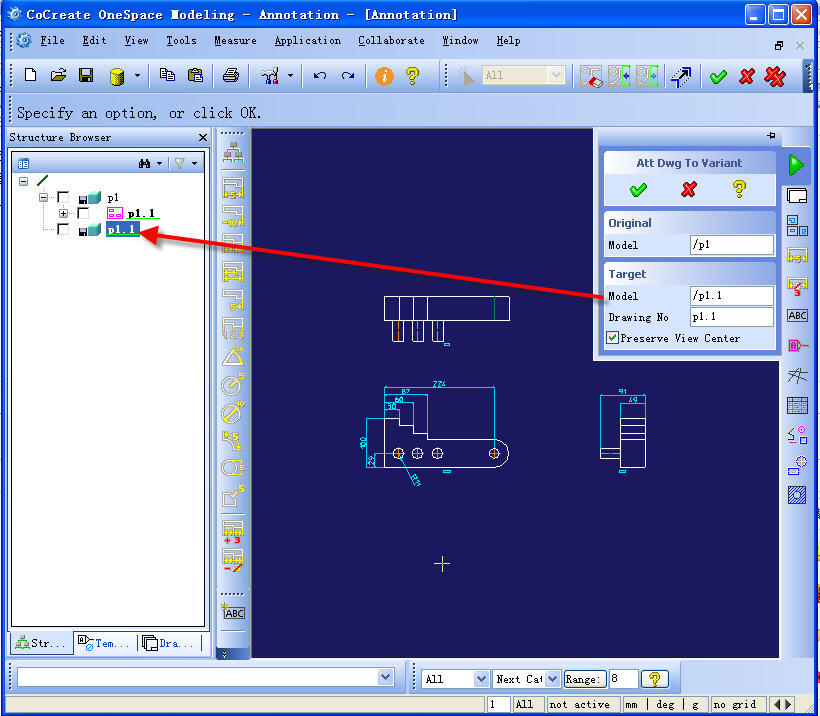Save using the floppy disk icon
The height and width of the screenshot is (716, 820).
pyautogui.click(x=86, y=75)
